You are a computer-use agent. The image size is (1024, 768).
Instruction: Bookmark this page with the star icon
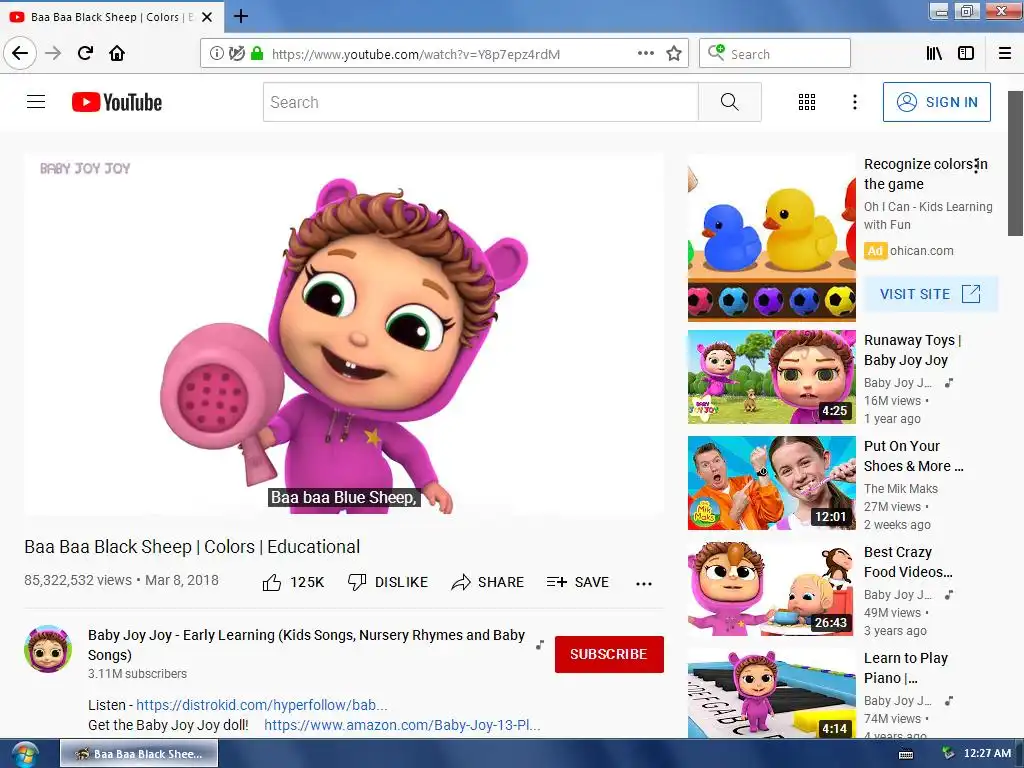(x=674, y=54)
